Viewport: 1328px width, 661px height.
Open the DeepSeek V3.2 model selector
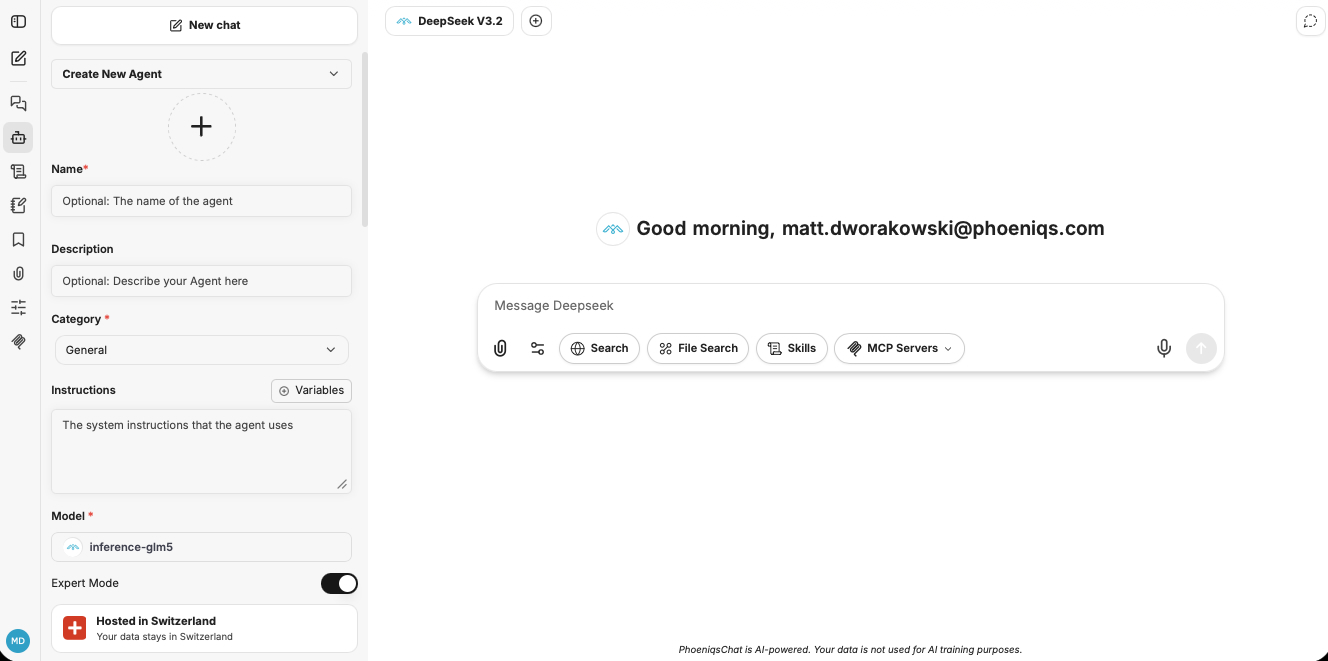click(449, 21)
